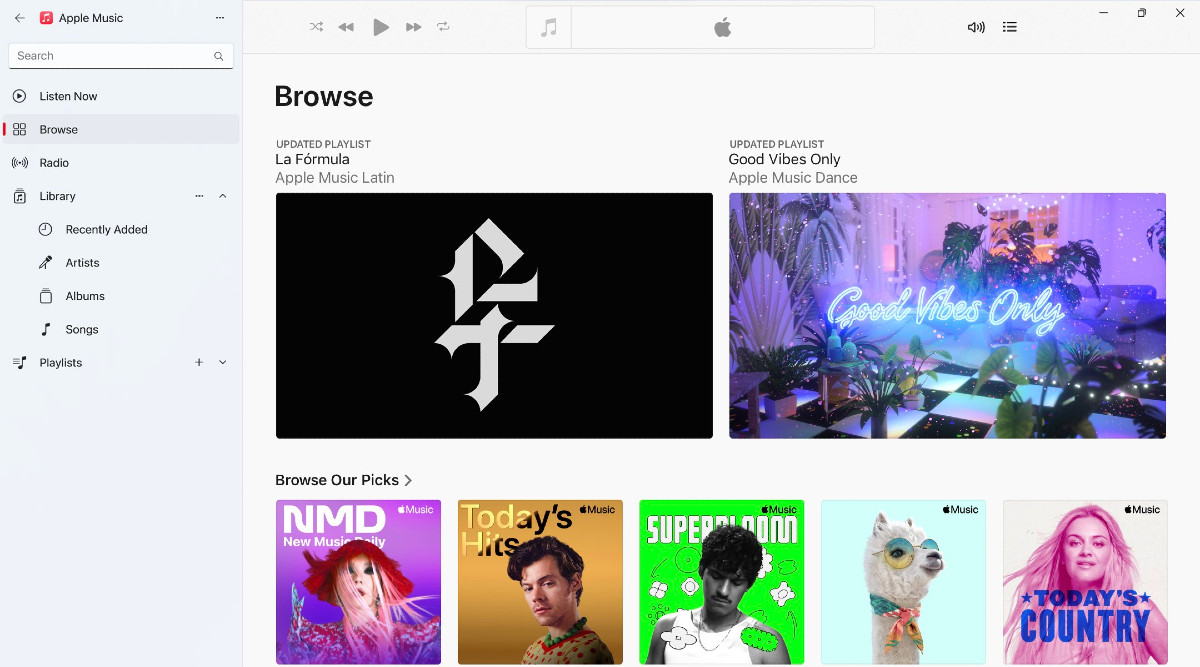
Task: Open the Apple Music options menu
Action: click(x=219, y=17)
